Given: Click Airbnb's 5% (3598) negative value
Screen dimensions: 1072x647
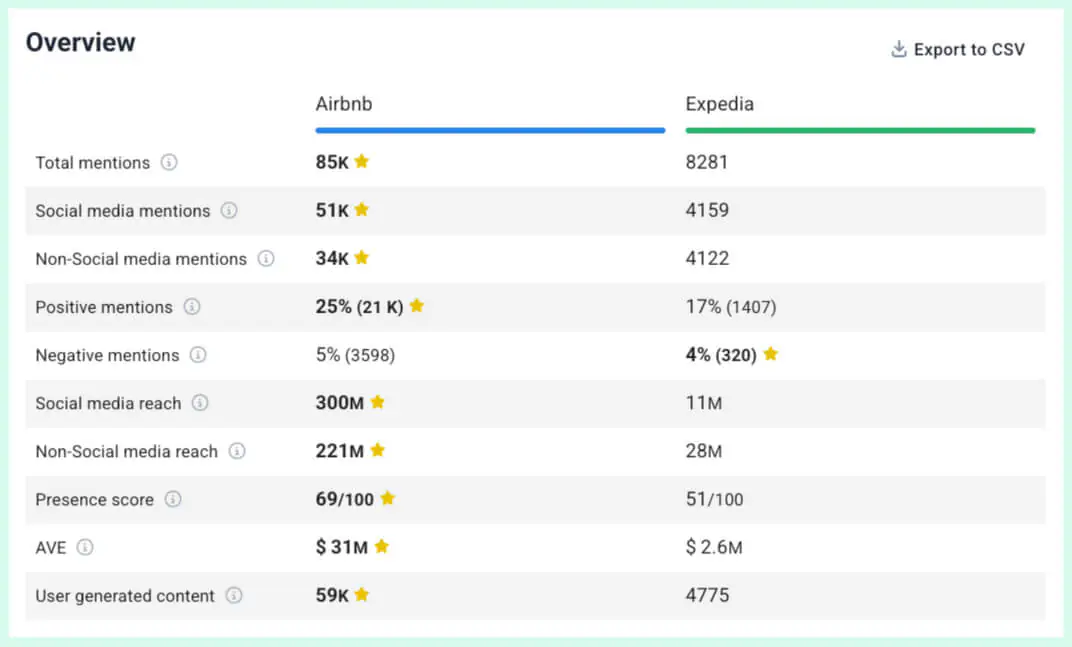Looking at the screenshot, I should (x=355, y=355).
